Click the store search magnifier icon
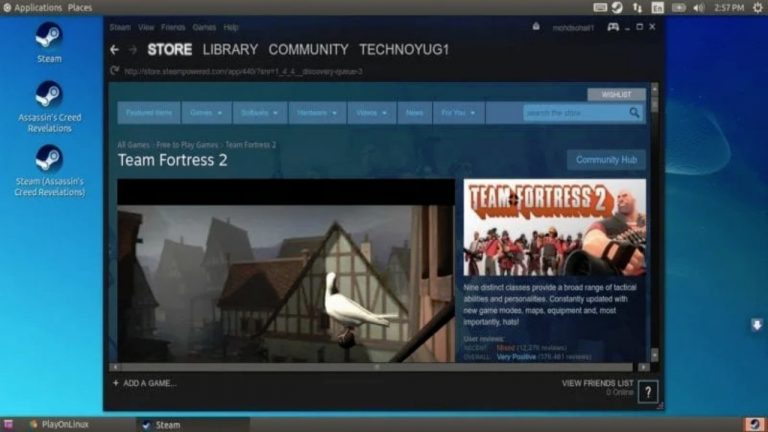The height and width of the screenshot is (432, 768). (634, 113)
